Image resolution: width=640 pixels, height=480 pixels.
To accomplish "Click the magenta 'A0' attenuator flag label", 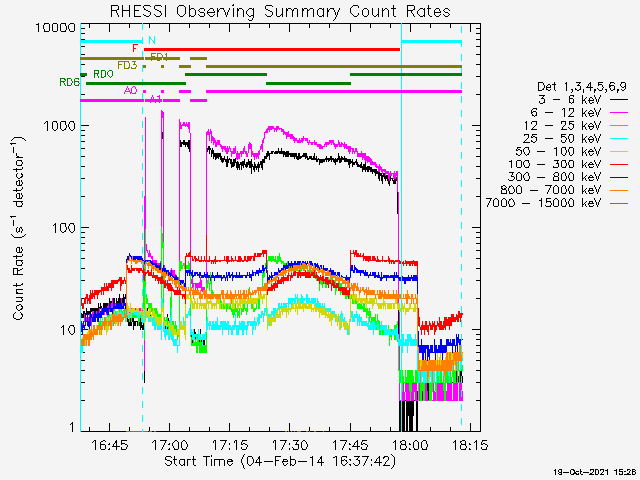I will 131,91.
